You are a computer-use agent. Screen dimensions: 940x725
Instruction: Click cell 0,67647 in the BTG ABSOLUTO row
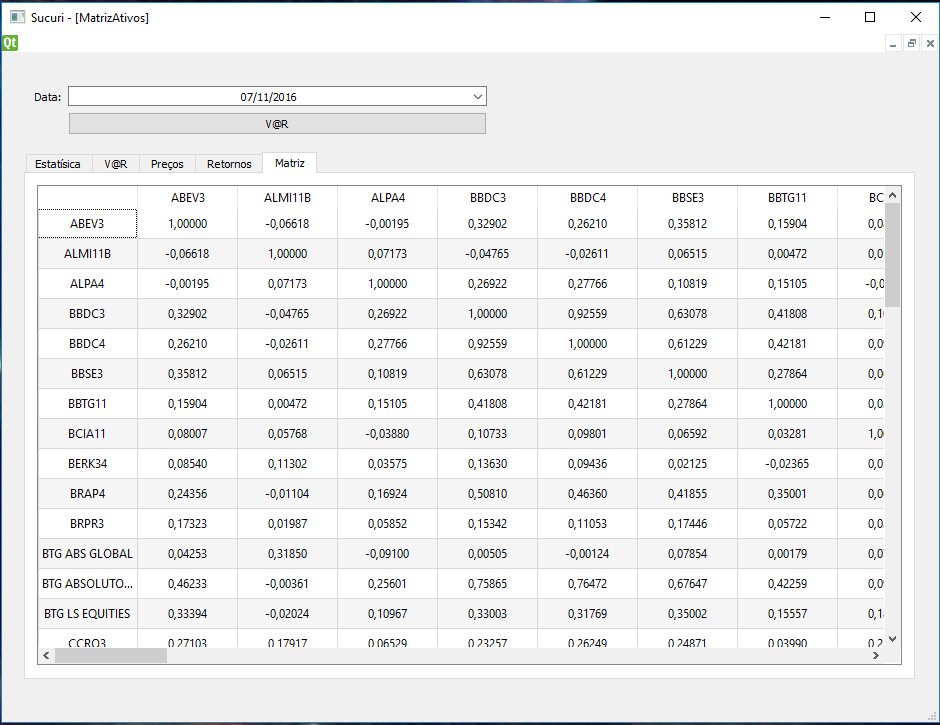point(688,583)
